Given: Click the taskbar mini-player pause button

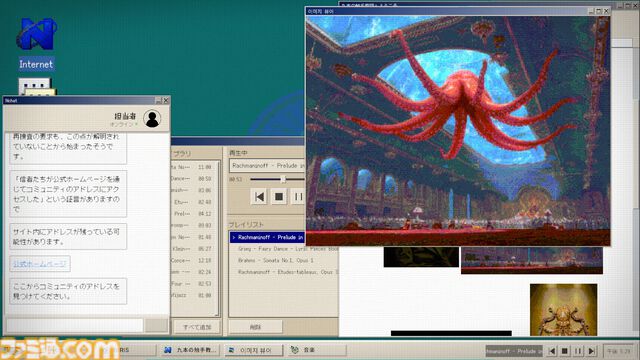Looking at the screenshot, I should pos(578,351).
